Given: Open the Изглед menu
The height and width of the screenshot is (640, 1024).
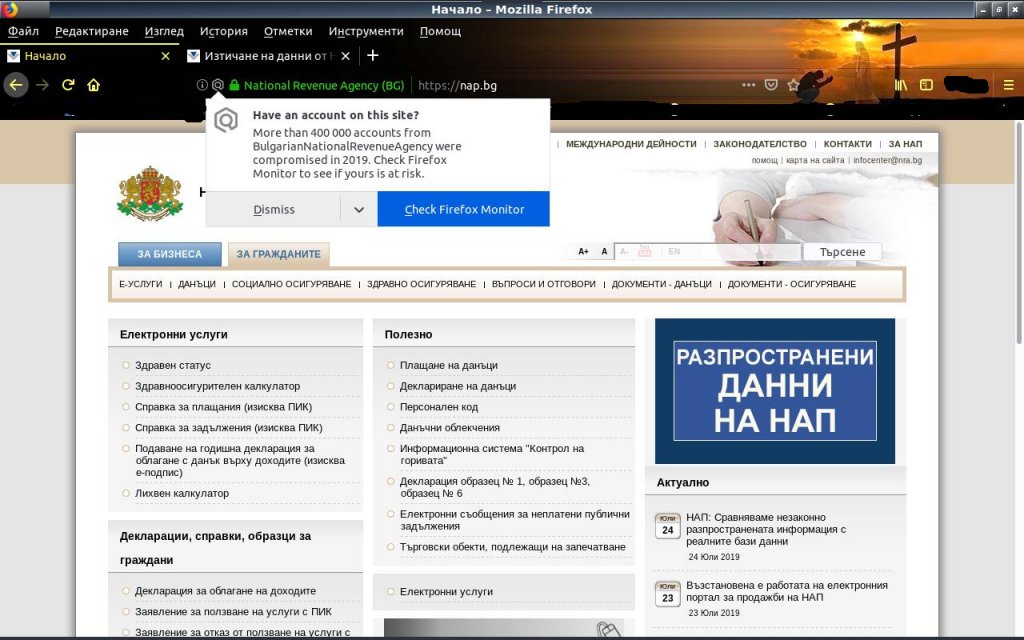Looking at the screenshot, I should pos(164,31).
